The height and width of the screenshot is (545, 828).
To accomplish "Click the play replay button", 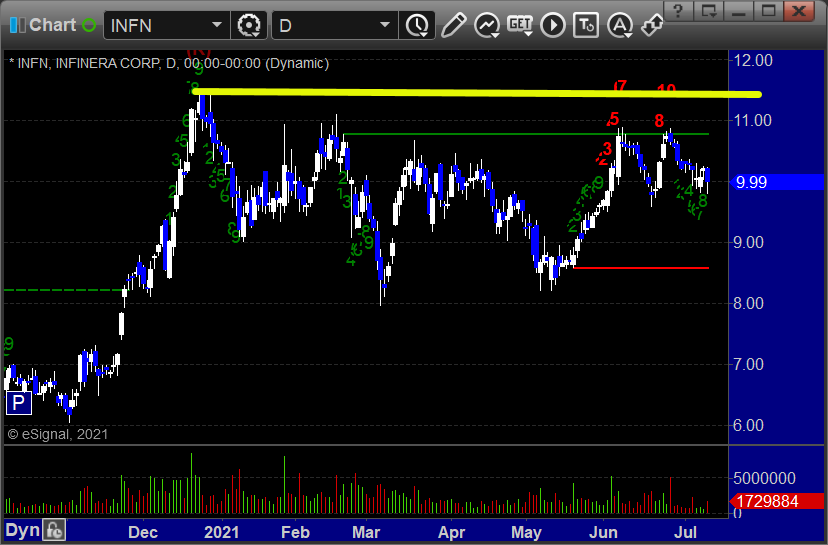I will 553,25.
